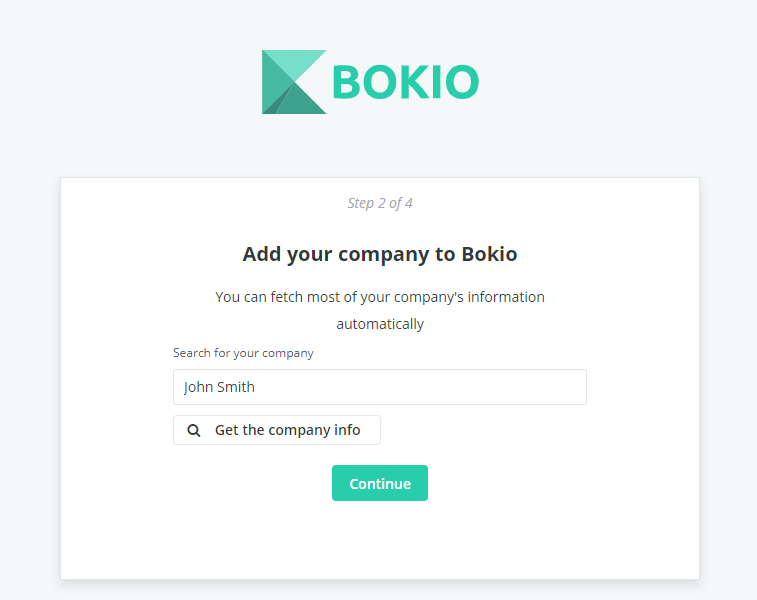Click the 'You can fetch most' description line
Image resolution: width=757 pixels, height=600 pixels.
(x=379, y=297)
